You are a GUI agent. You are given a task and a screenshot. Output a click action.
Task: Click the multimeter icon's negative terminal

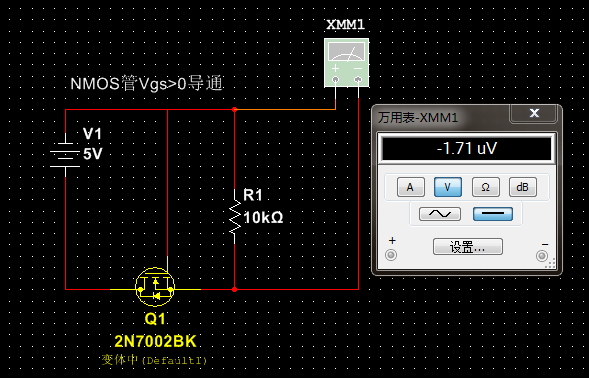[358, 79]
